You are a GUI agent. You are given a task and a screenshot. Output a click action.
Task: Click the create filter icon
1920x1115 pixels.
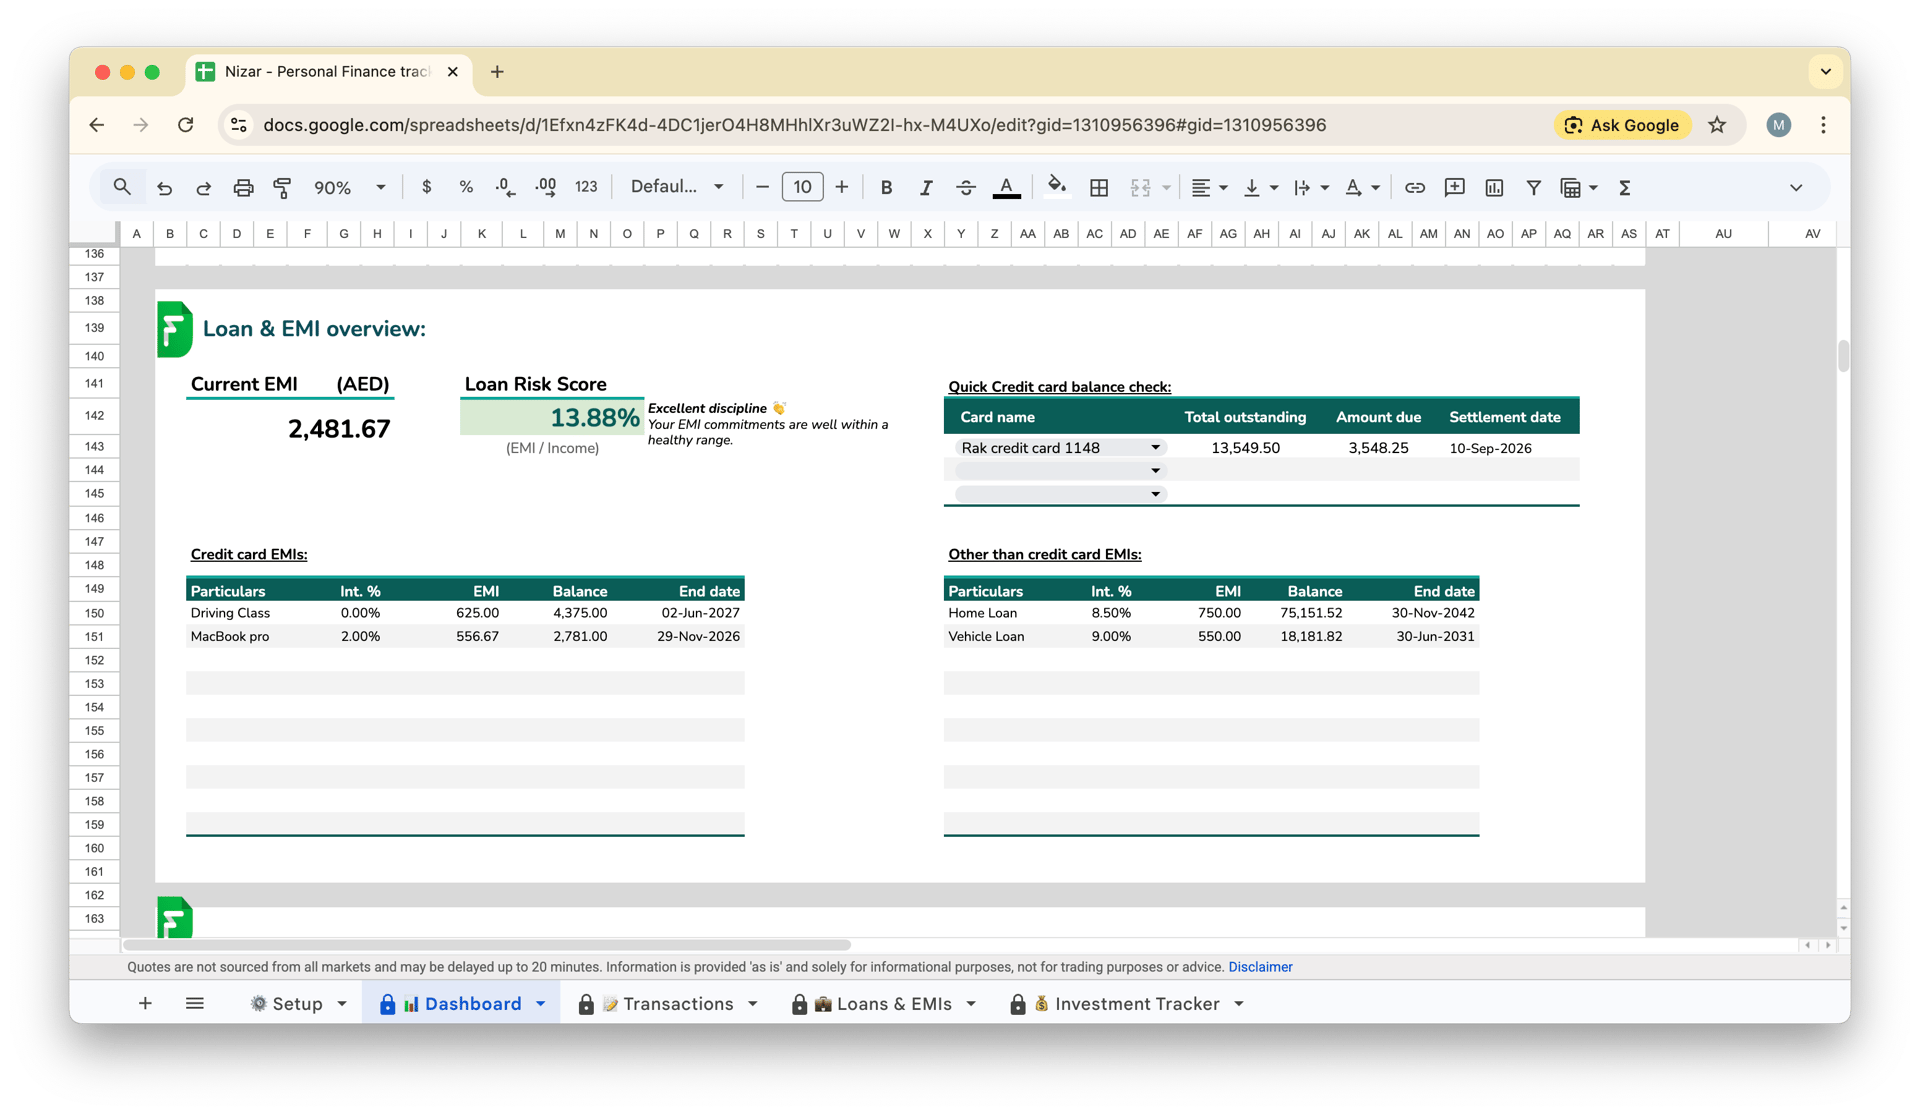(x=1532, y=187)
